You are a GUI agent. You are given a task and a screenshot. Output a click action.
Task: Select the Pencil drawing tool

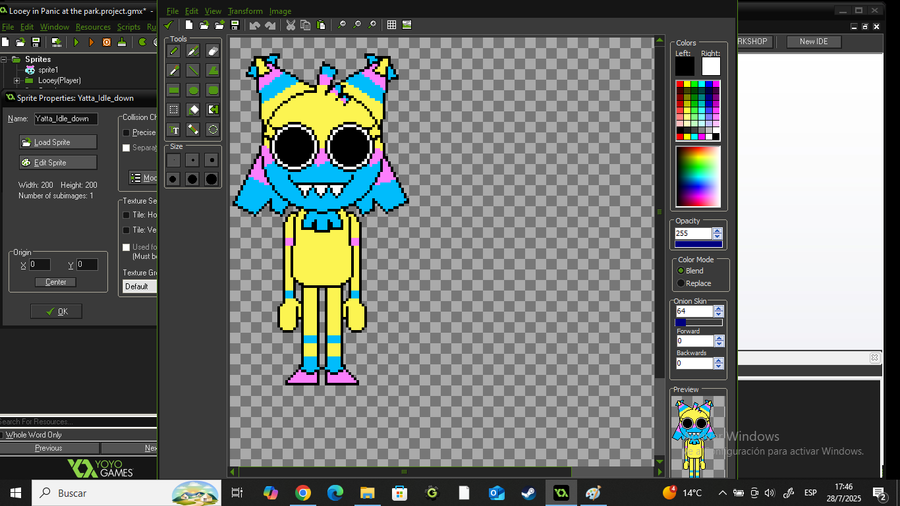click(x=174, y=51)
